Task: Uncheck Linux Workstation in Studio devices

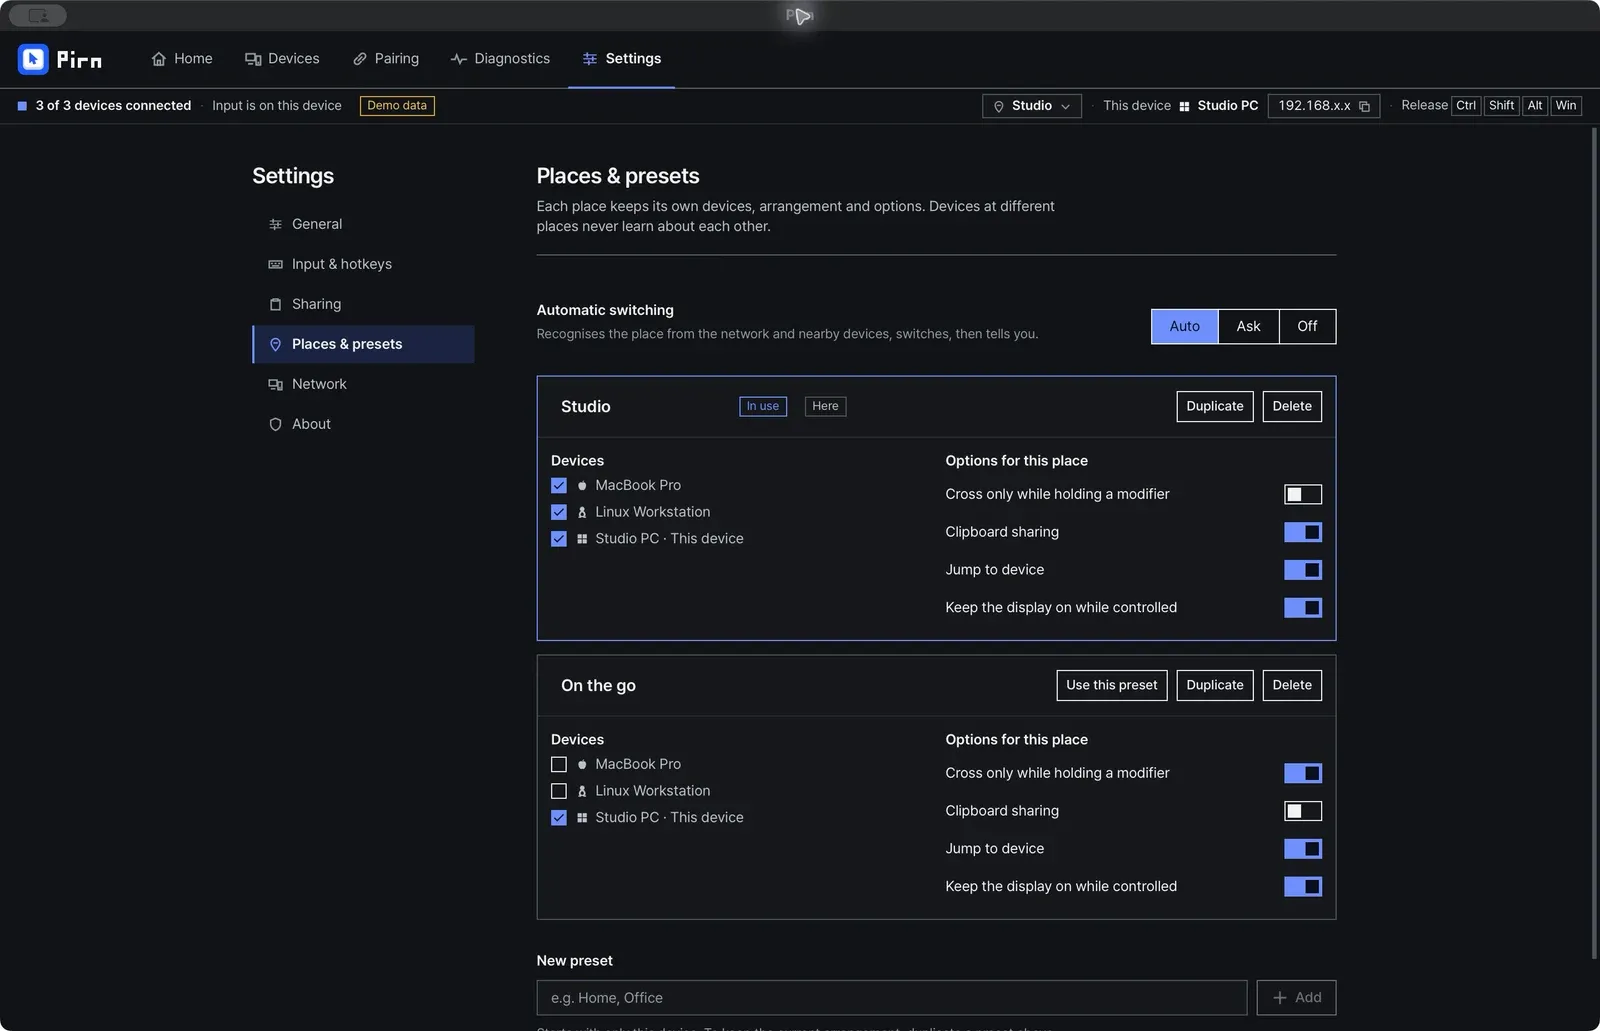Action: tap(559, 512)
